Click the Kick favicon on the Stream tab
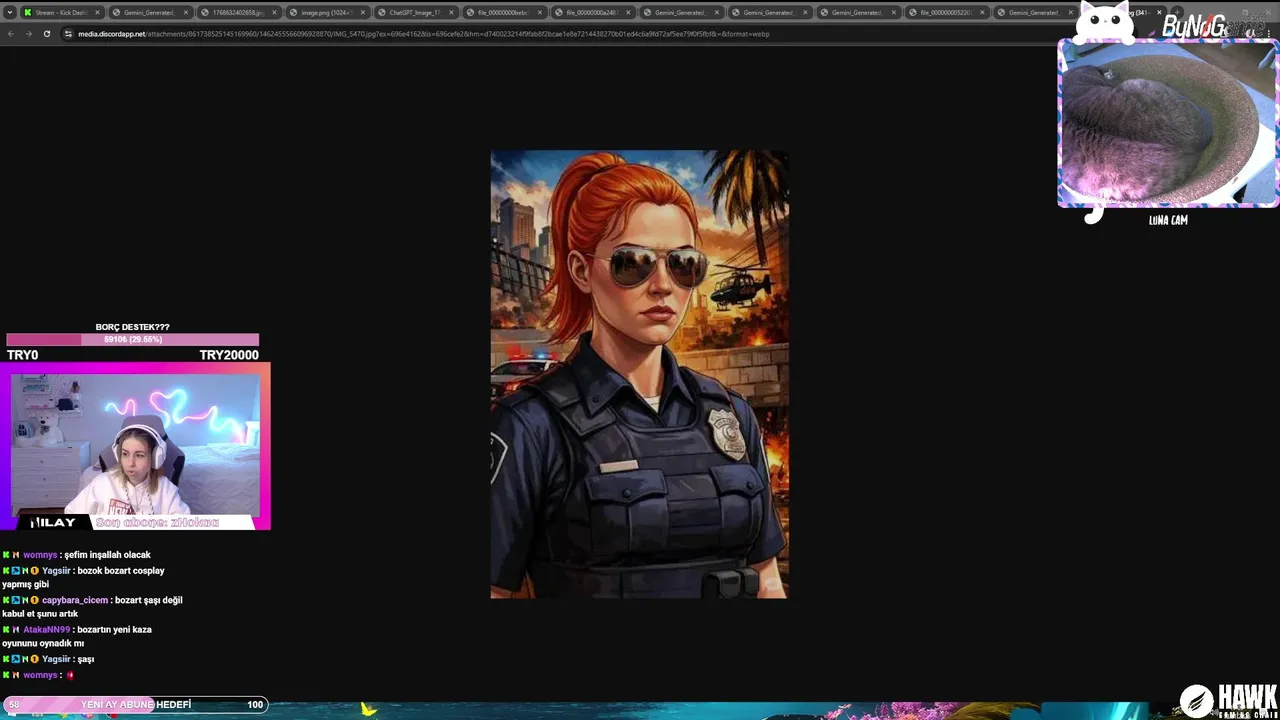 click(x=28, y=12)
